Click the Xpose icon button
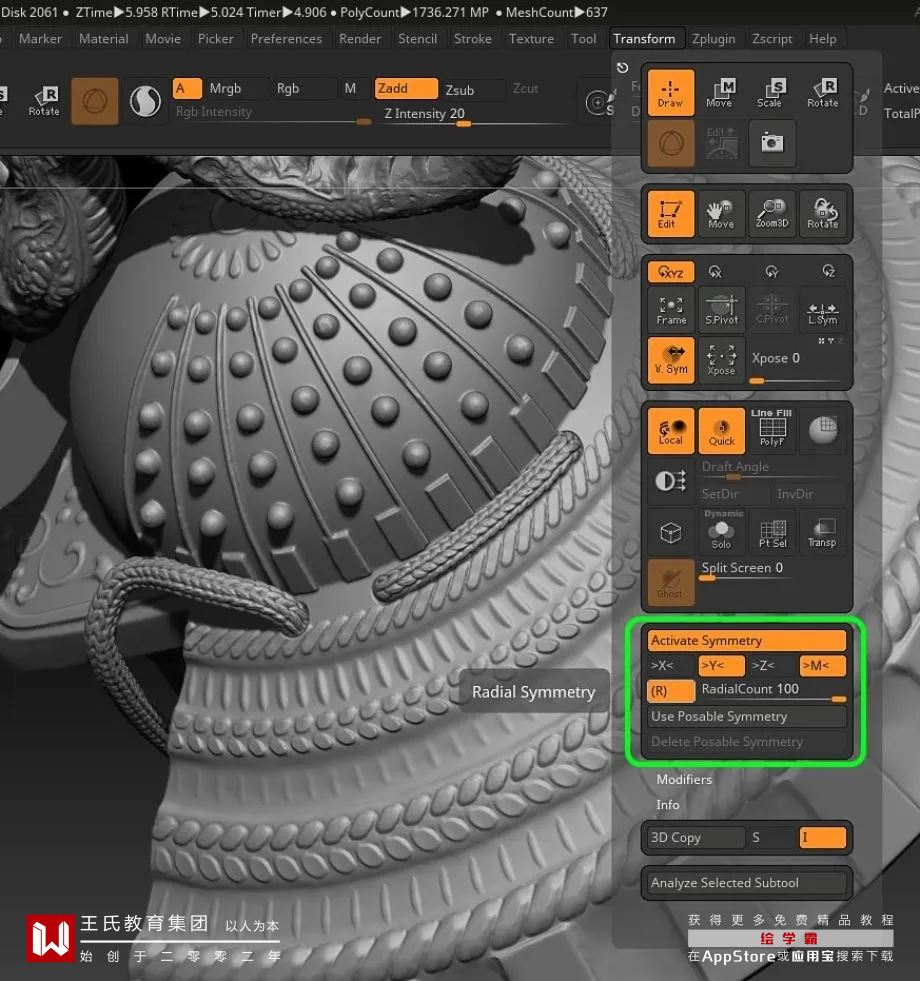The image size is (920, 981). point(721,360)
